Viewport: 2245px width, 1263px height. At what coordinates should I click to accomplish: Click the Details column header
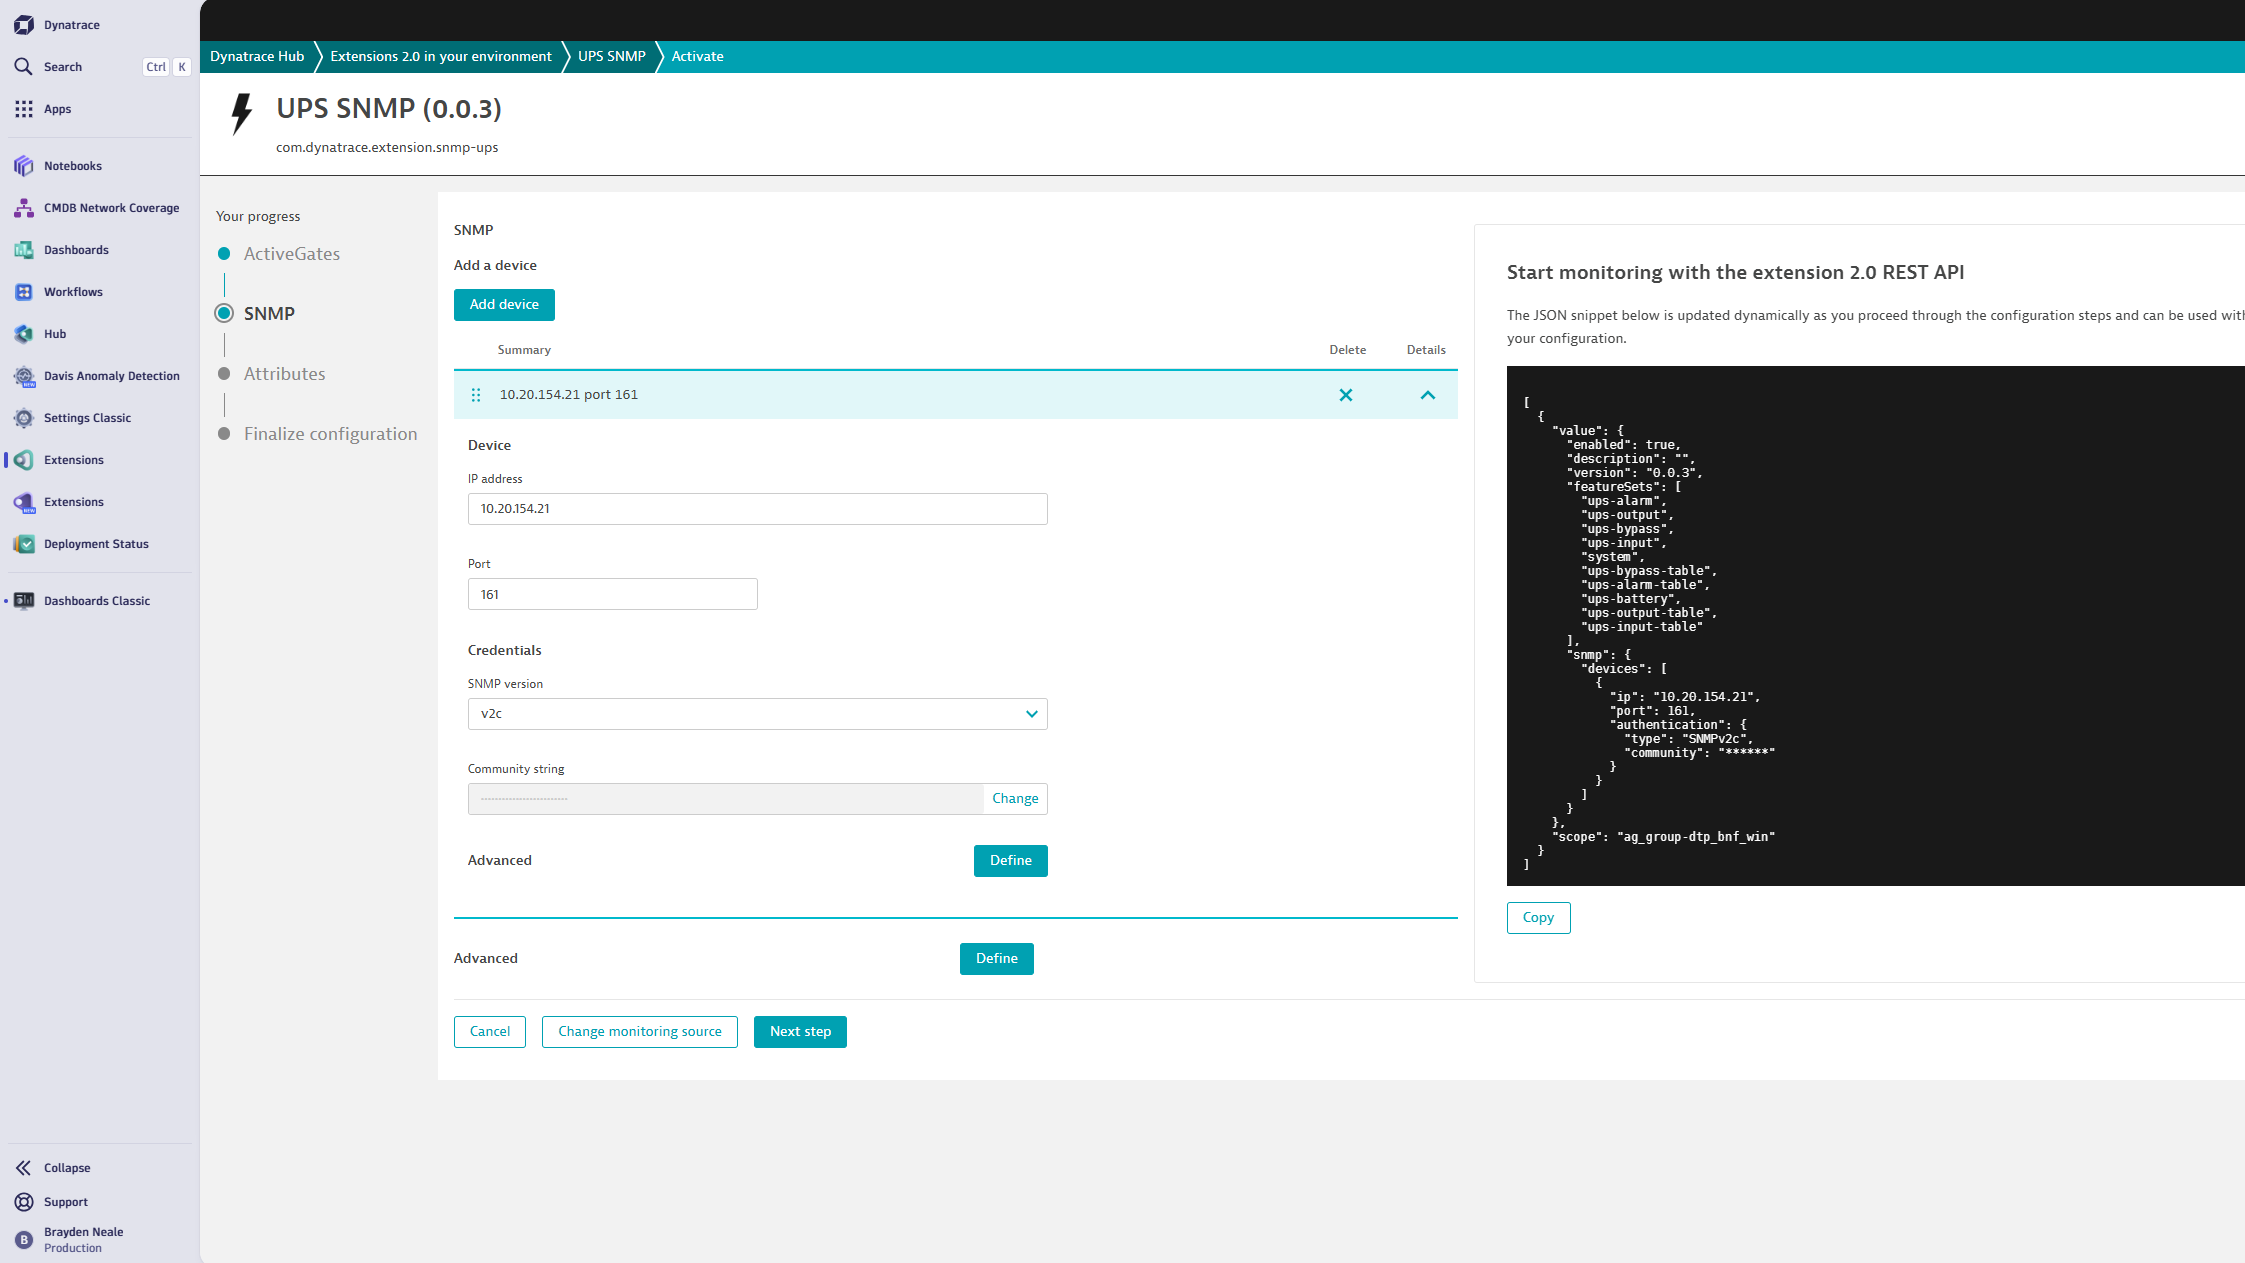[1426, 350]
